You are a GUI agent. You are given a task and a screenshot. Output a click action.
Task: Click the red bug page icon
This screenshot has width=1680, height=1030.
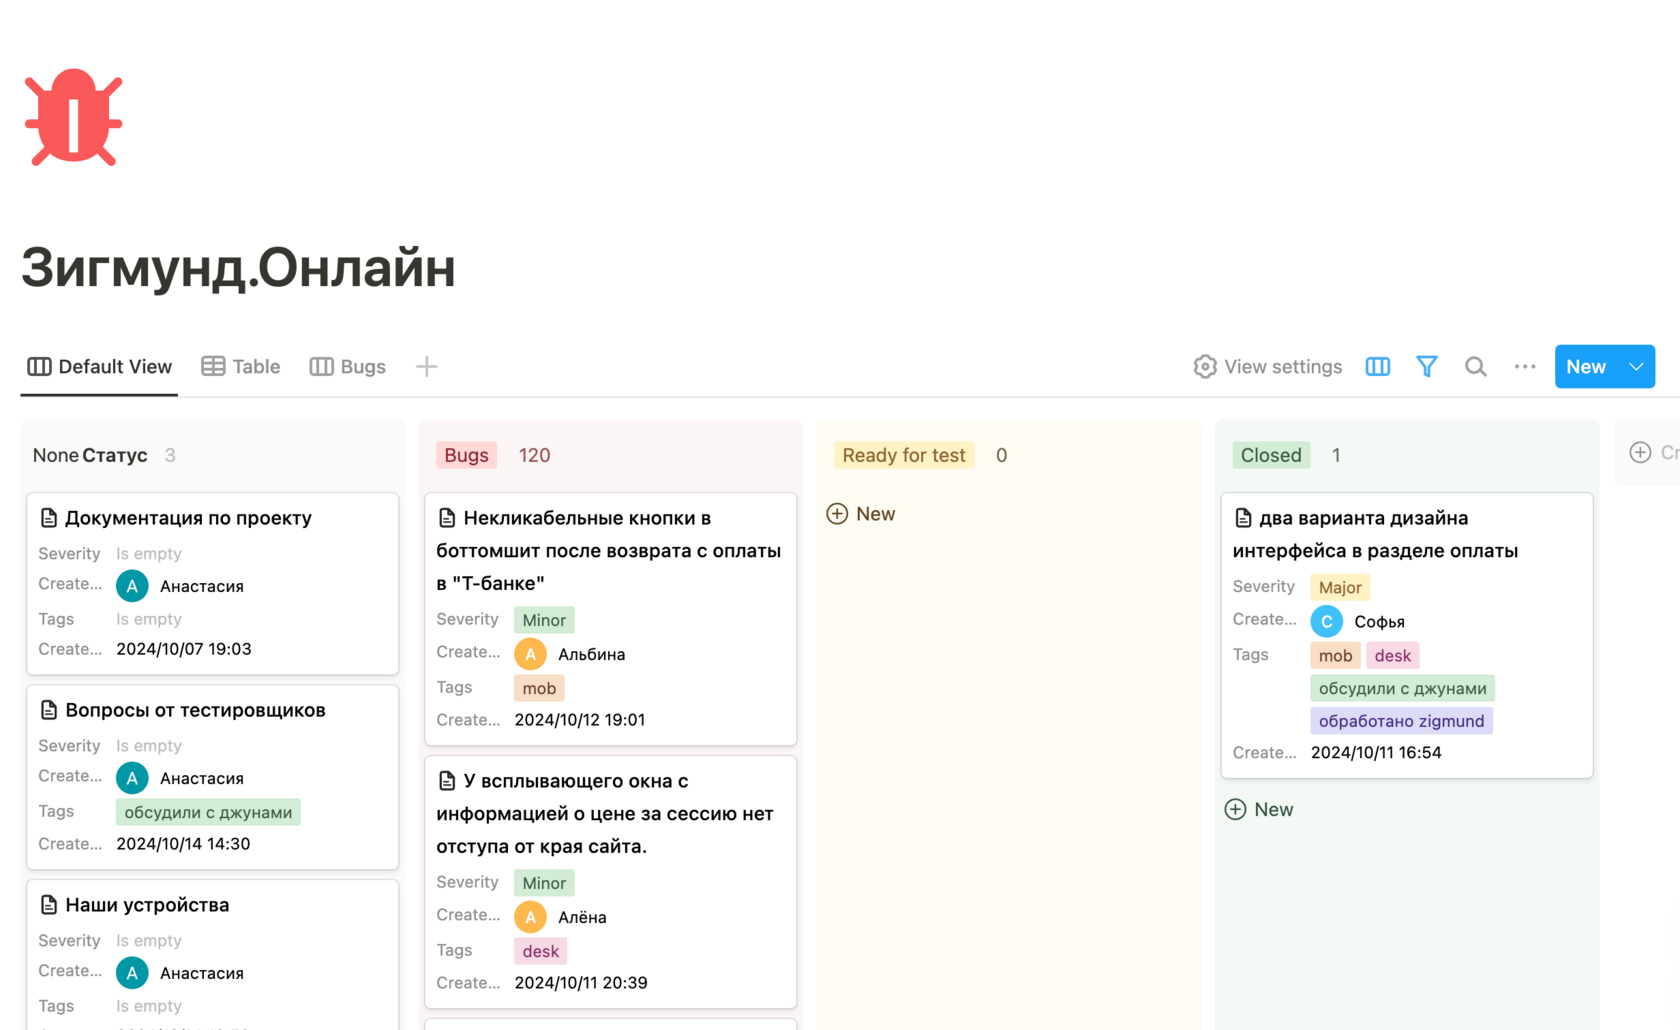[73, 118]
